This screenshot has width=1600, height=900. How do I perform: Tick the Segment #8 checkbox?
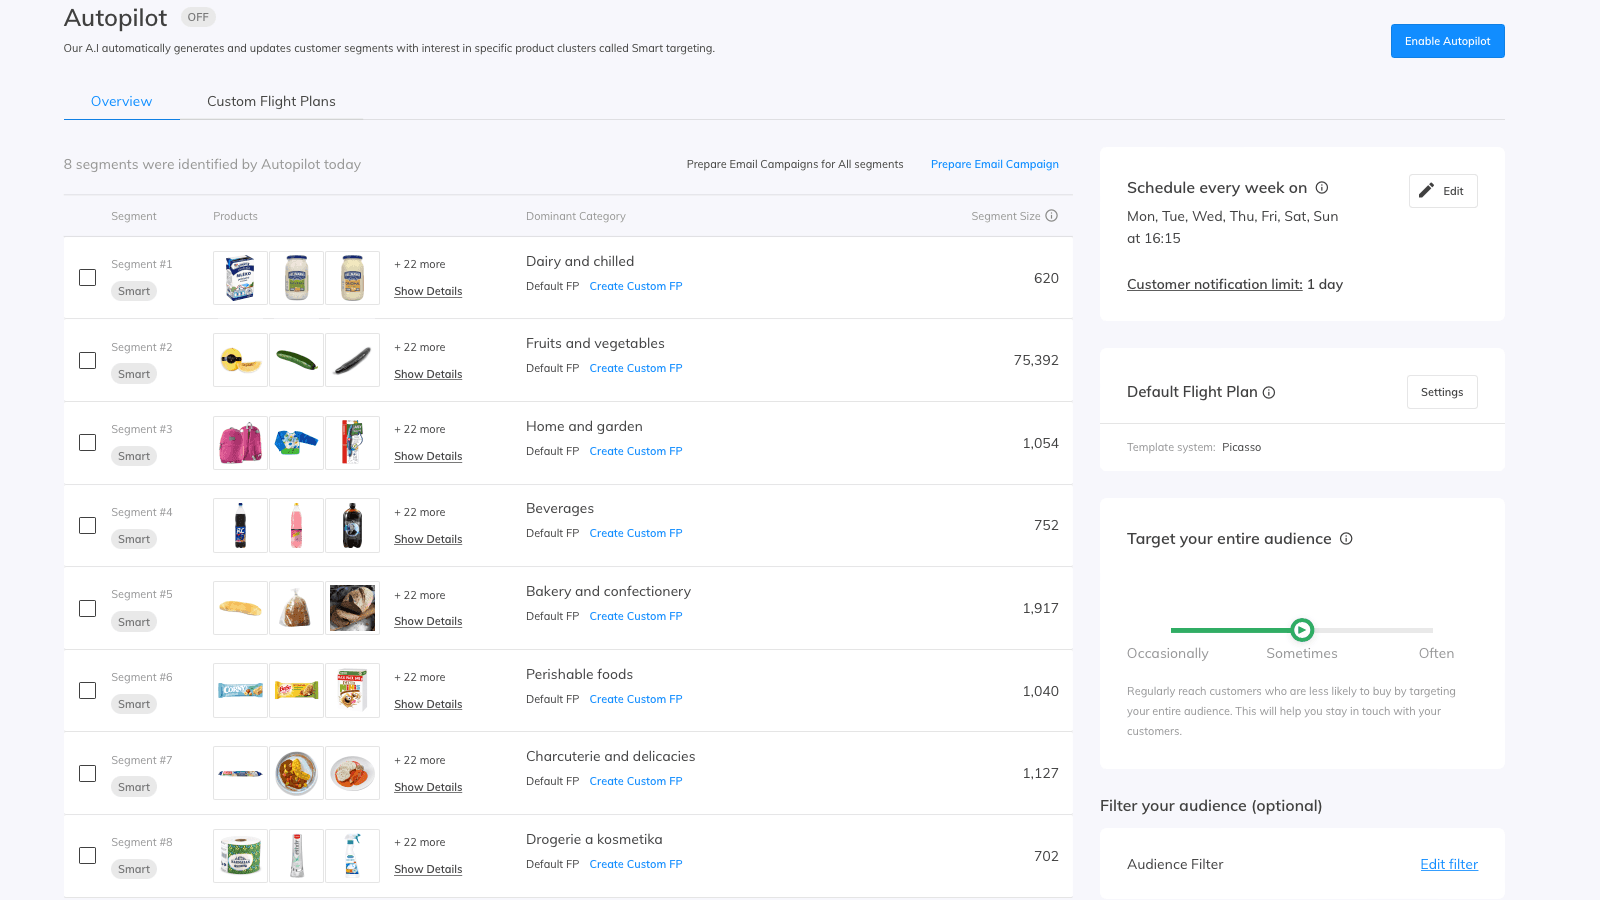click(x=87, y=855)
